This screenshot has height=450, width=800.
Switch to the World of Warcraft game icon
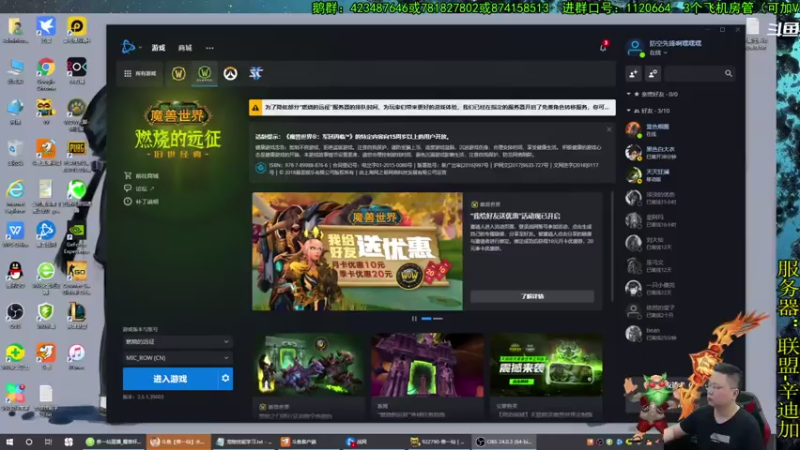click(x=179, y=73)
